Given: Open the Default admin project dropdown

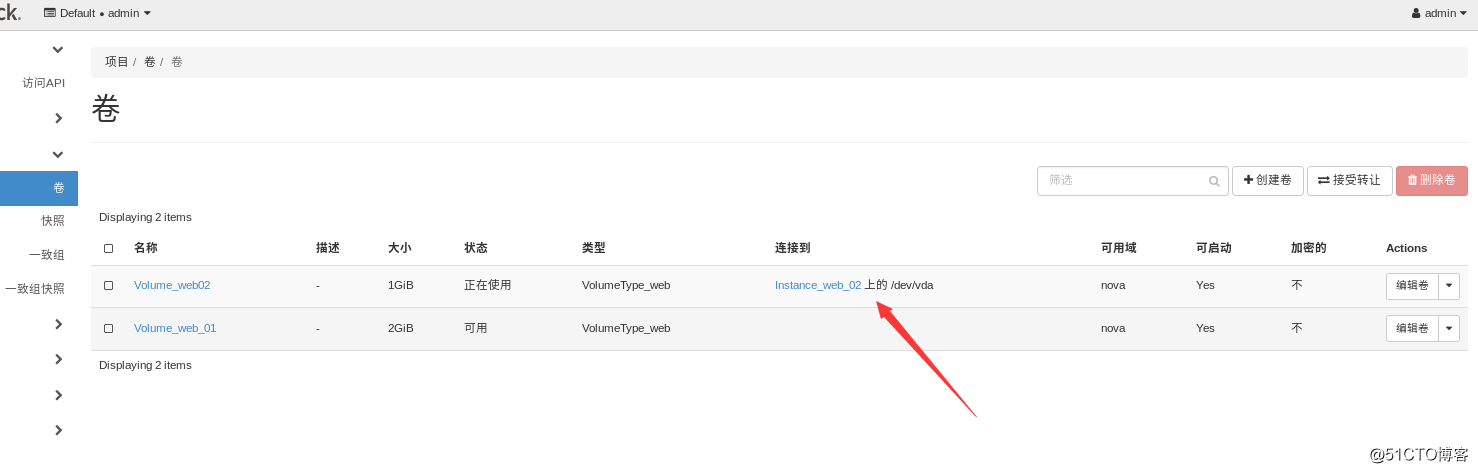Looking at the screenshot, I should pyautogui.click(x=97, y=13).
